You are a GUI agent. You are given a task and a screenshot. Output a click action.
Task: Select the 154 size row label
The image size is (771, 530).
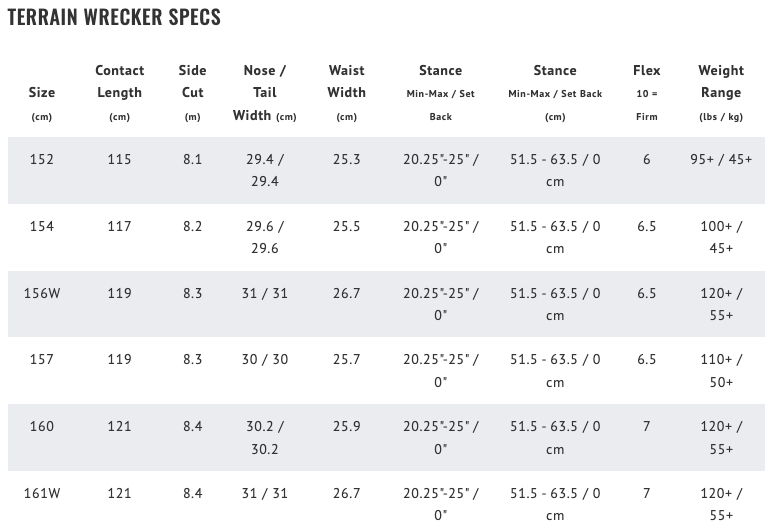42,226
